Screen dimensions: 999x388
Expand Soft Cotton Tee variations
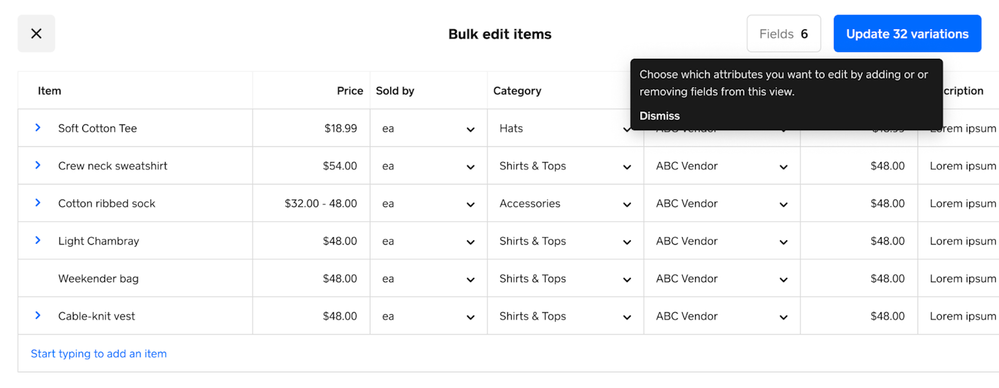coord(38,127)
